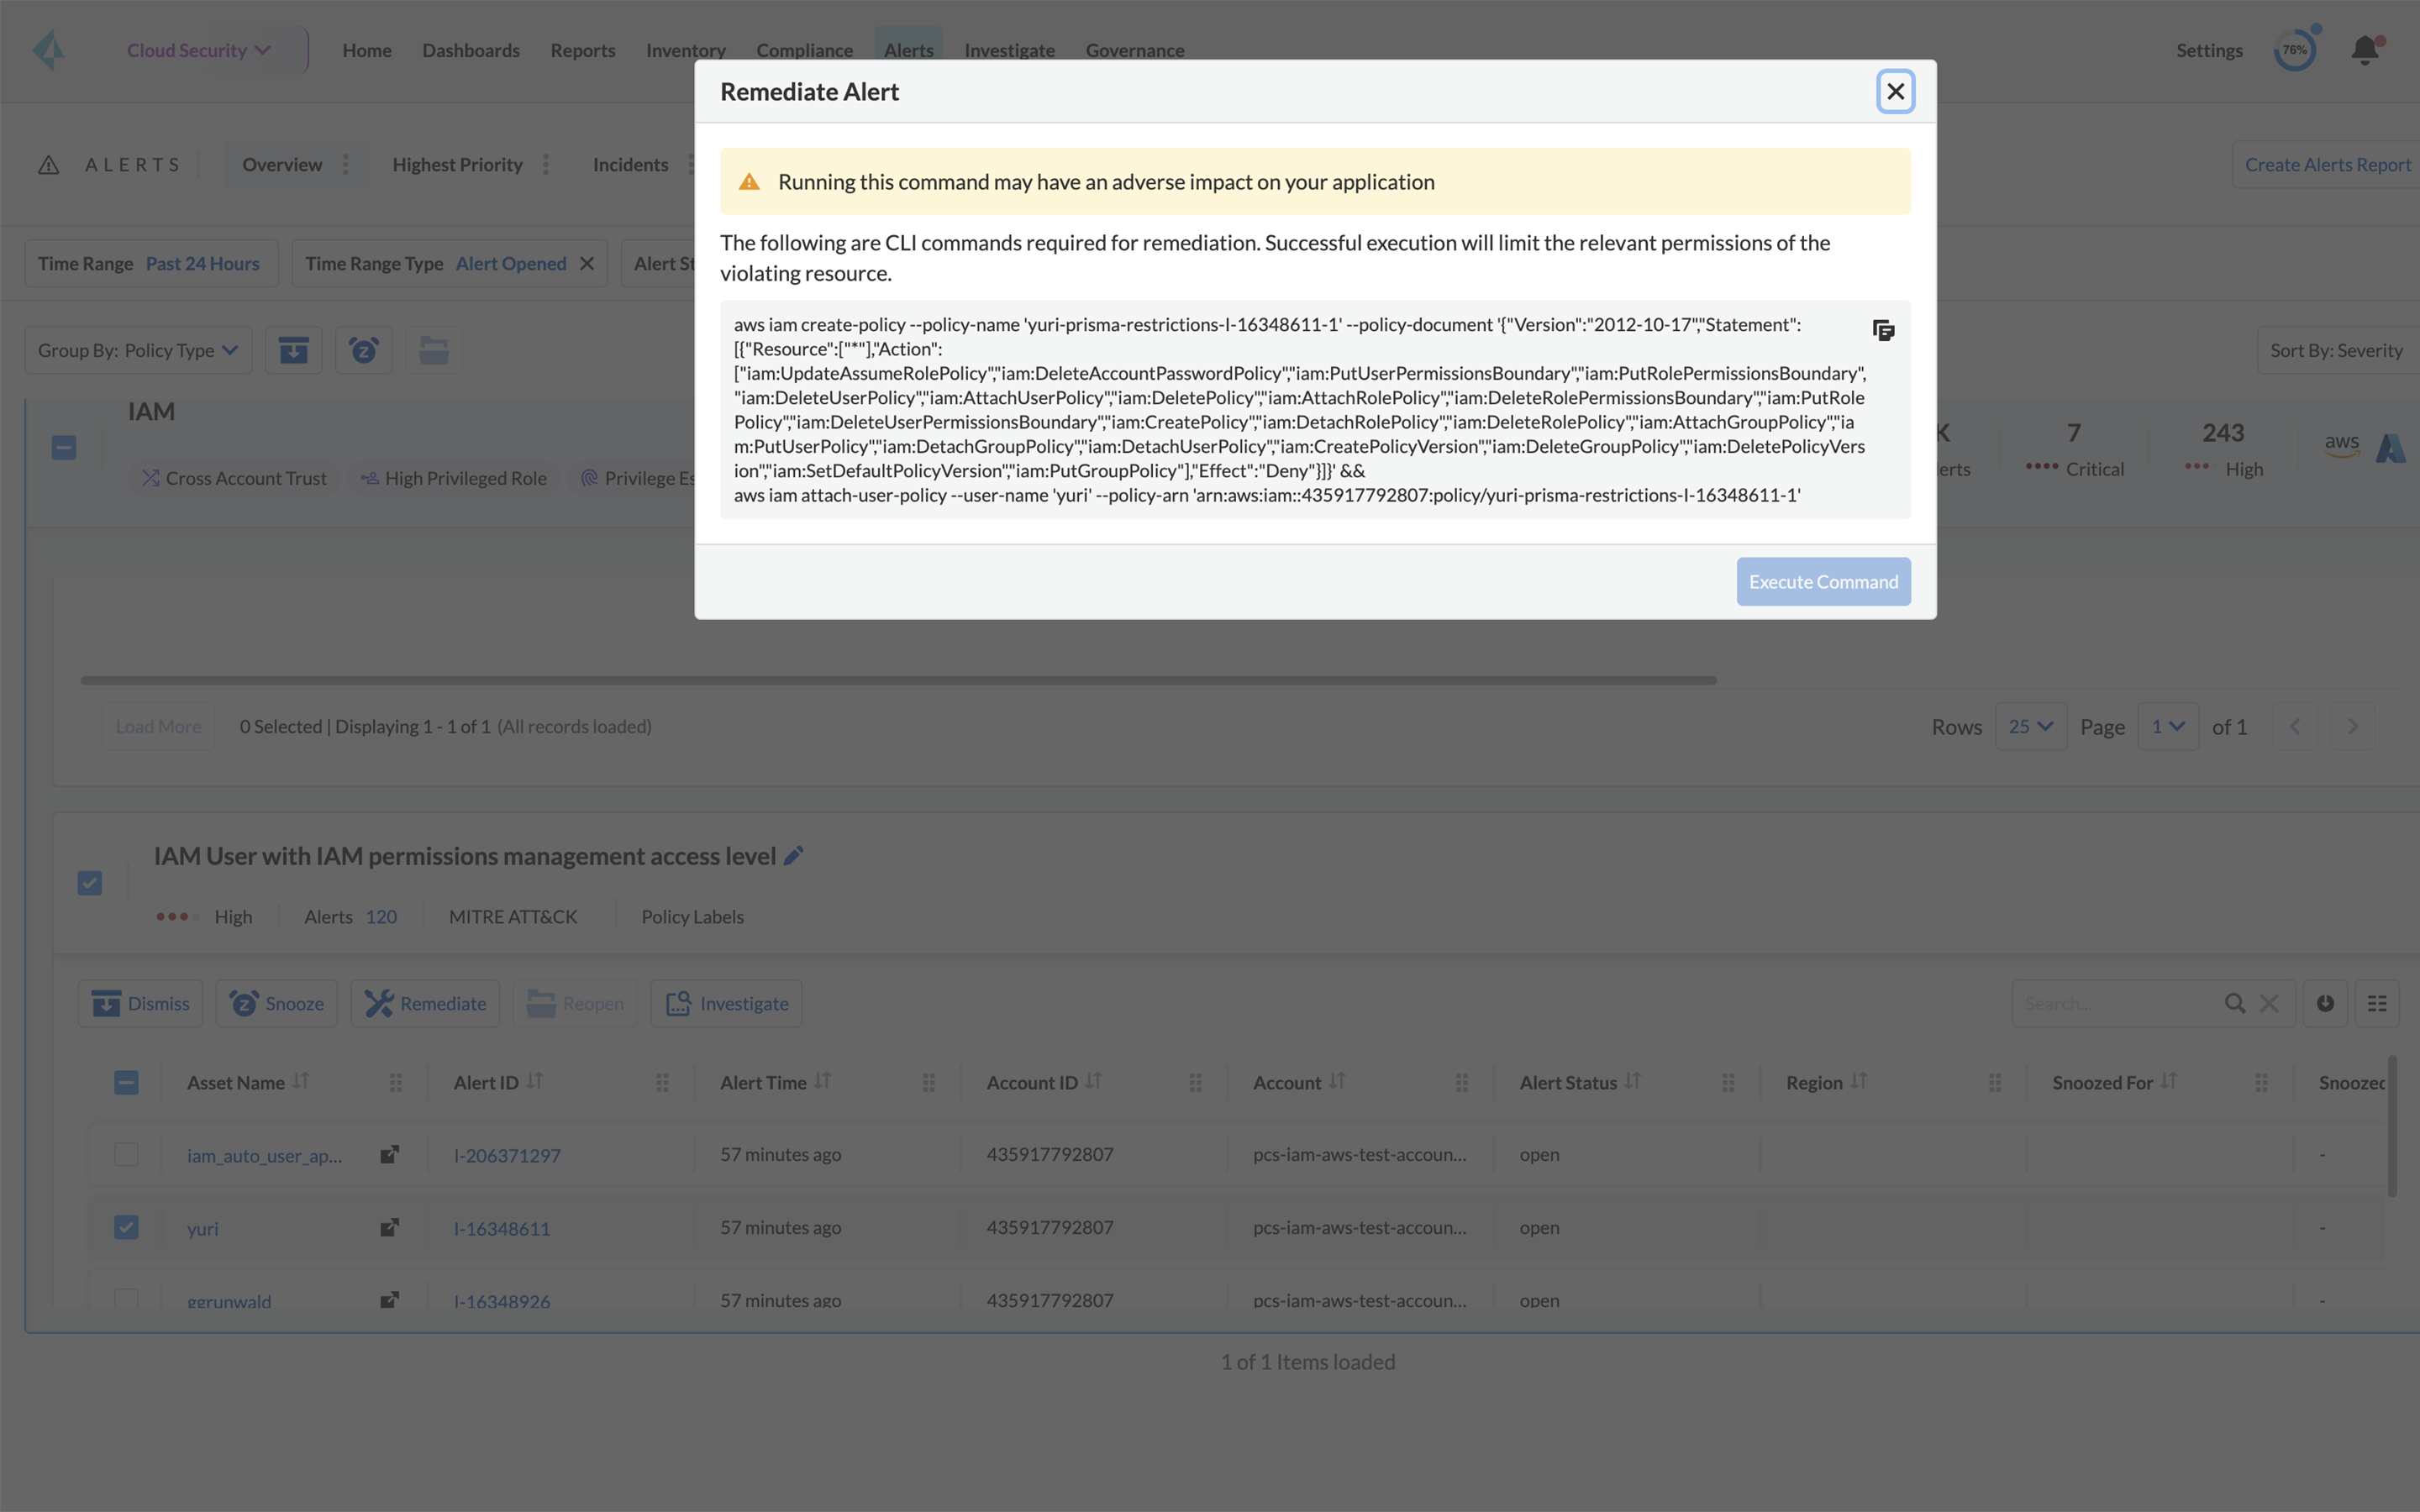Change grouping via the Policy Type dropdown

[x=137, y=349]
